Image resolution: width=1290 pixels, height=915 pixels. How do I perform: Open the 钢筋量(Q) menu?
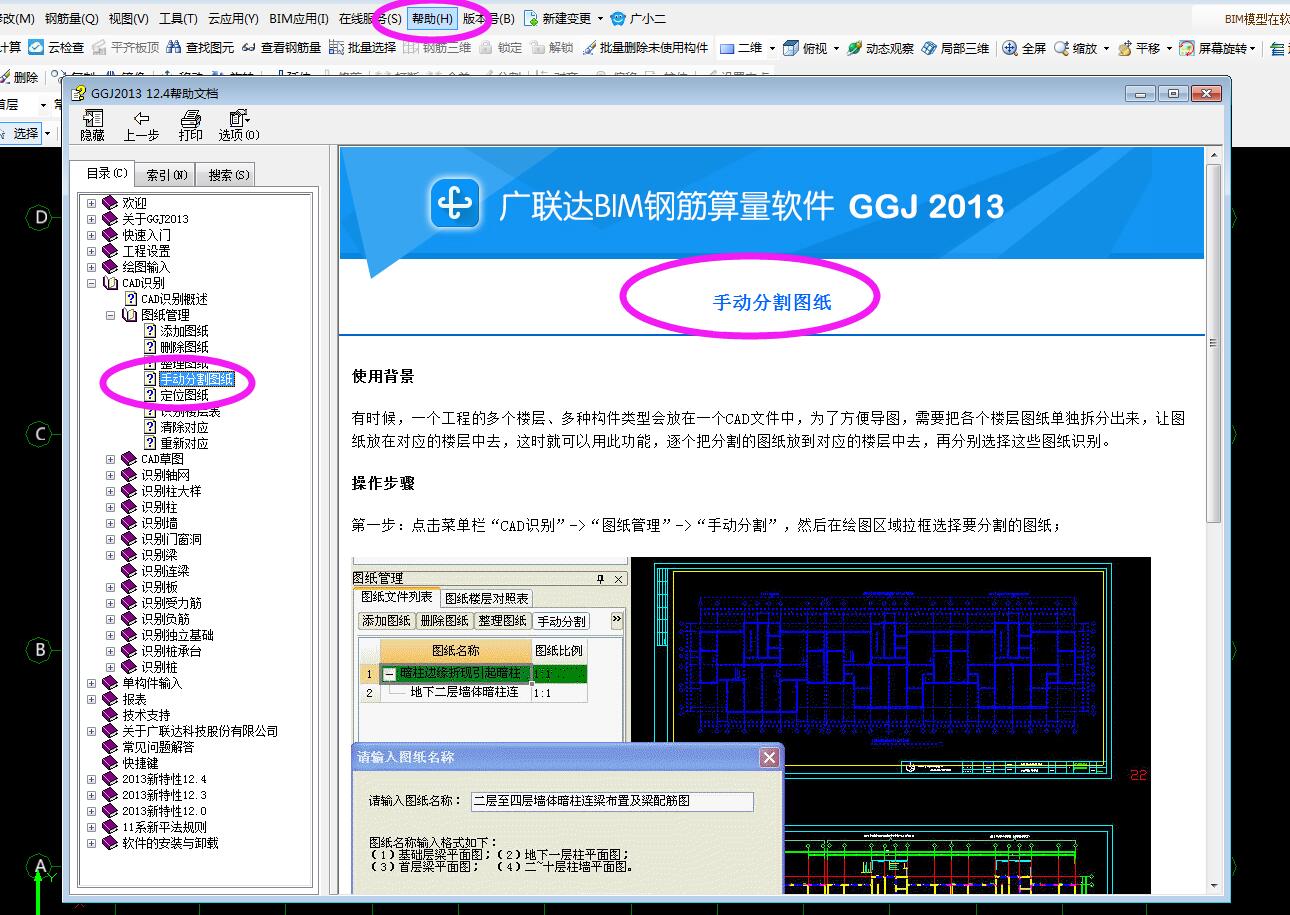[71, 18]
